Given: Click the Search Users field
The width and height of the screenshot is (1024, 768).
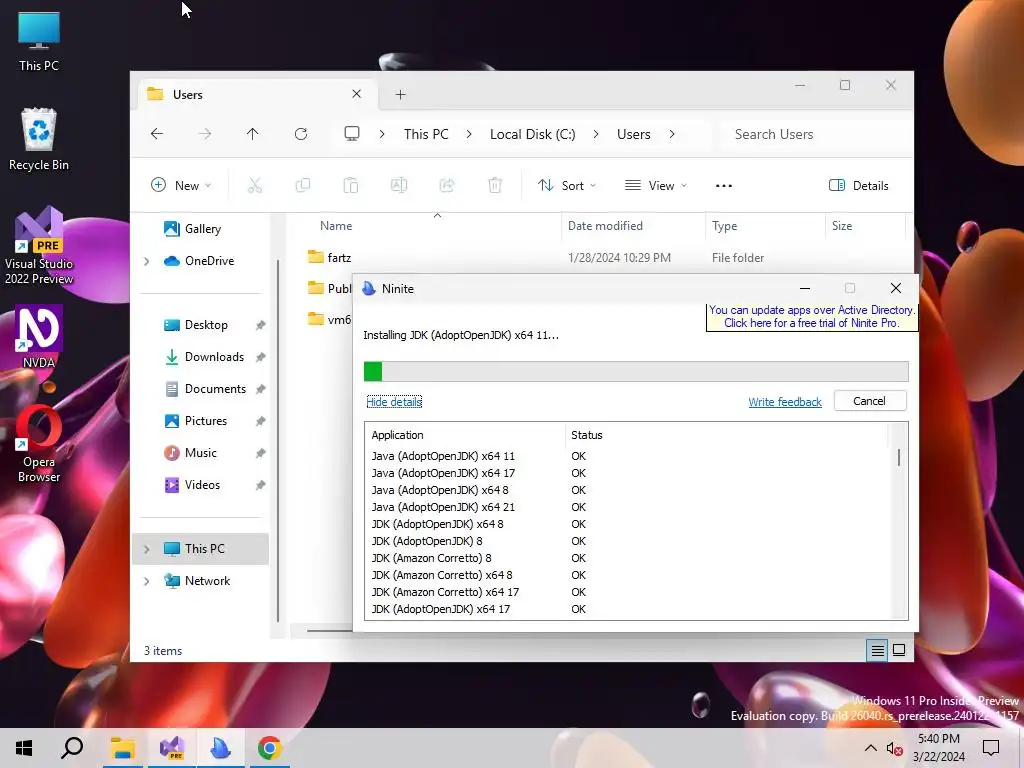Looking at the screenshot, I should pos(816,134).
